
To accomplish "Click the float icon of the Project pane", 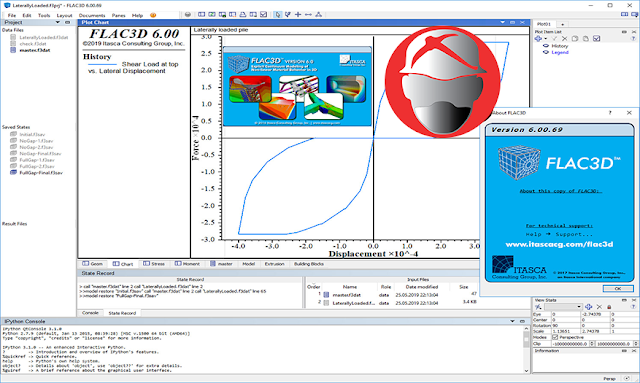I will 68,22.
